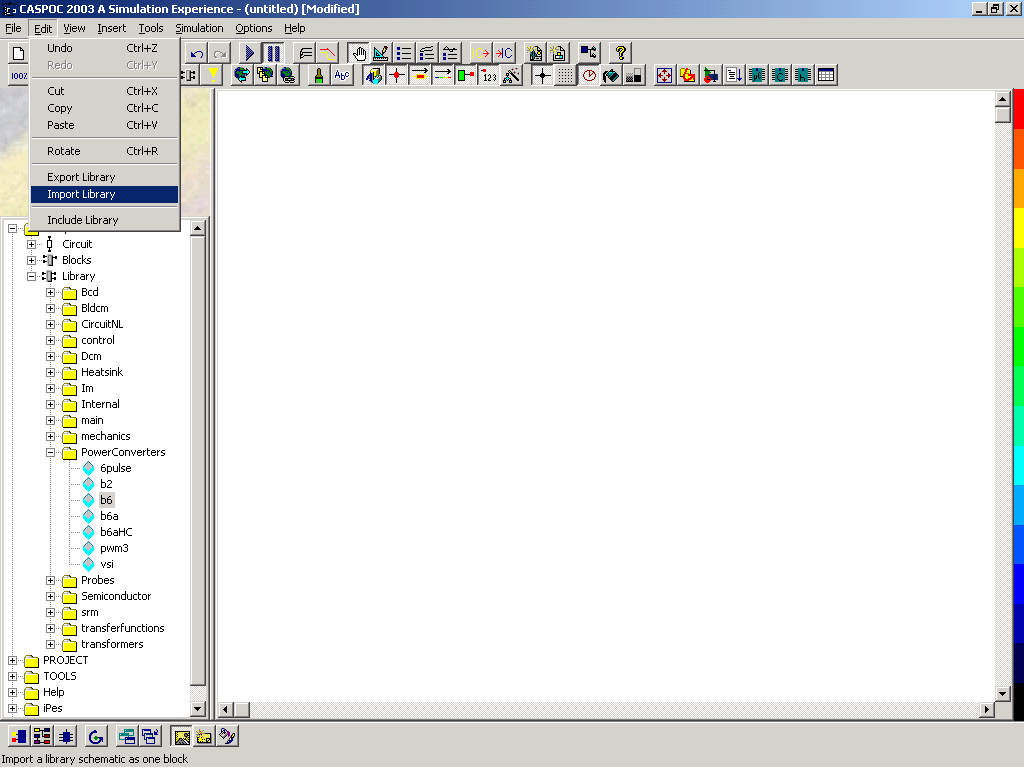
Task: Select the b6 library component
Action: 106,500
